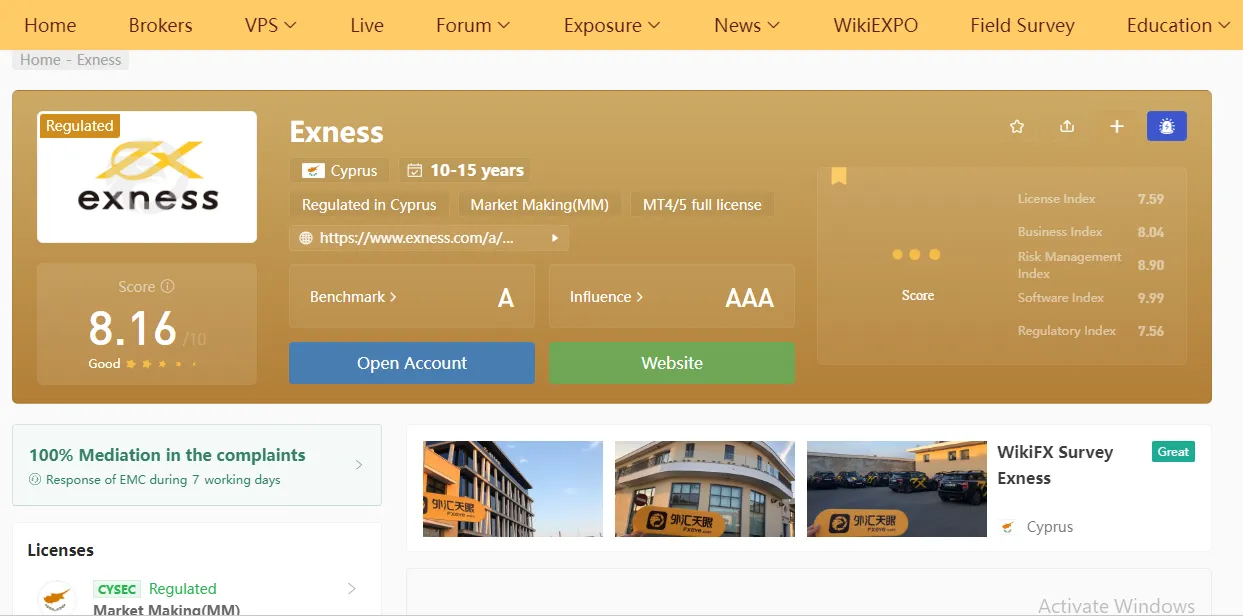This screenshot has width=1243, height=616.
Task: Click the clock icon beside EMC response text
Action: (35, 480)
